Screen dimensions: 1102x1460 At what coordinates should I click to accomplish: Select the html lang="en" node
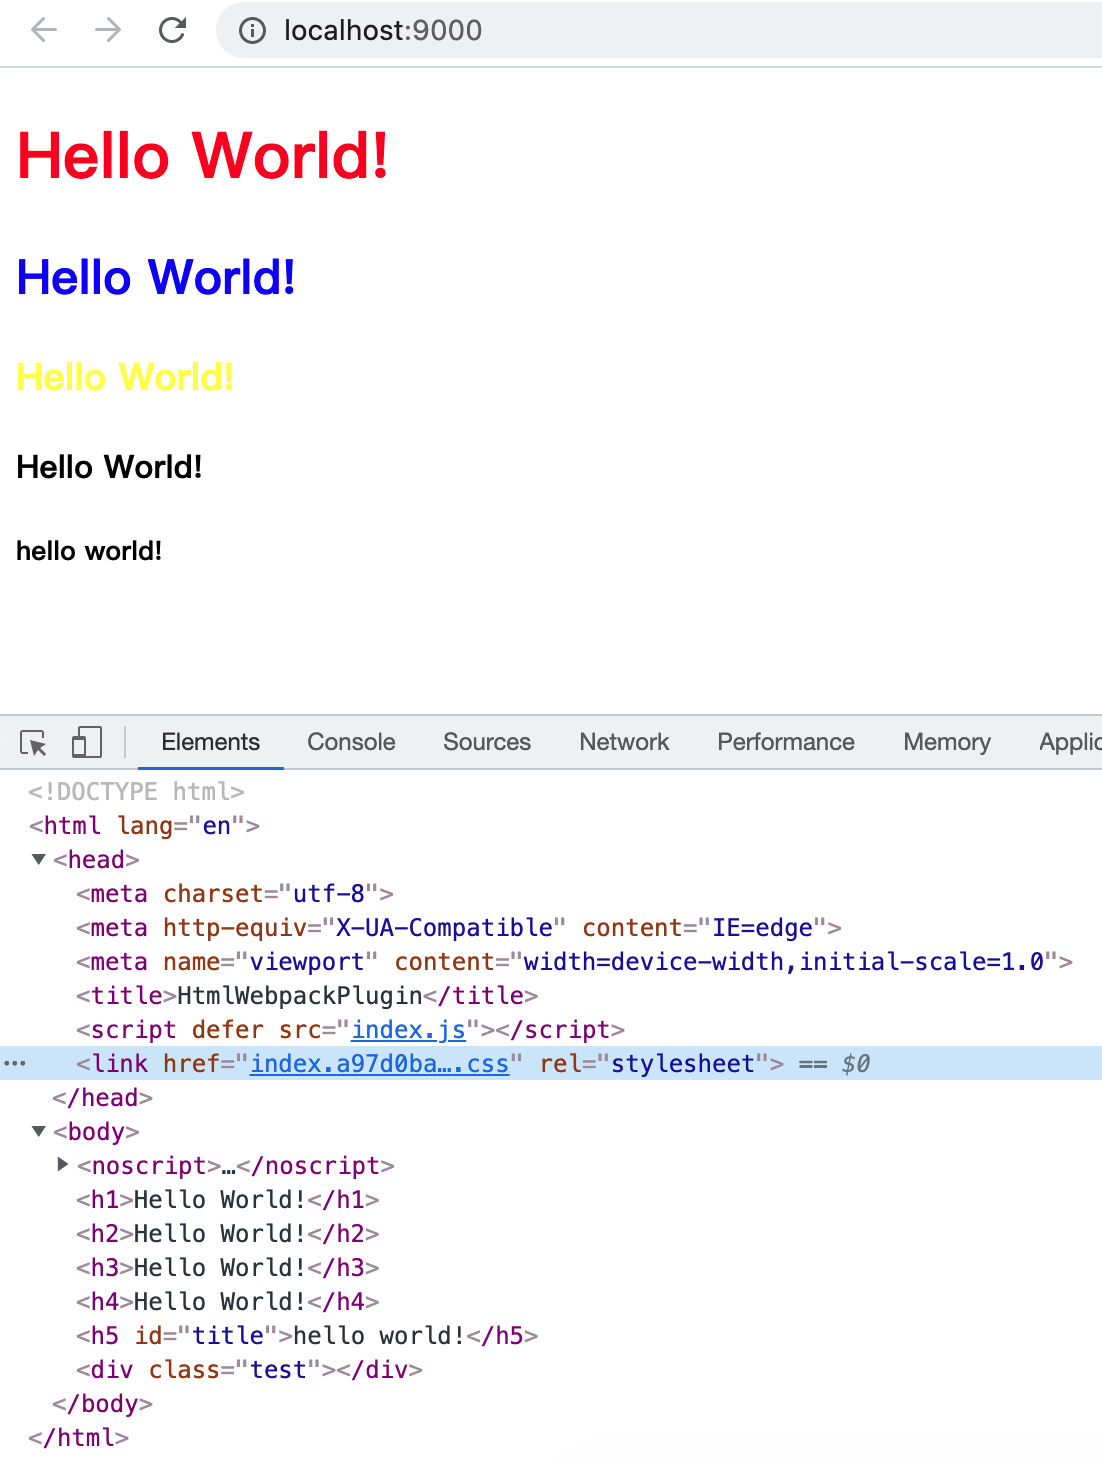coord(144,825)
